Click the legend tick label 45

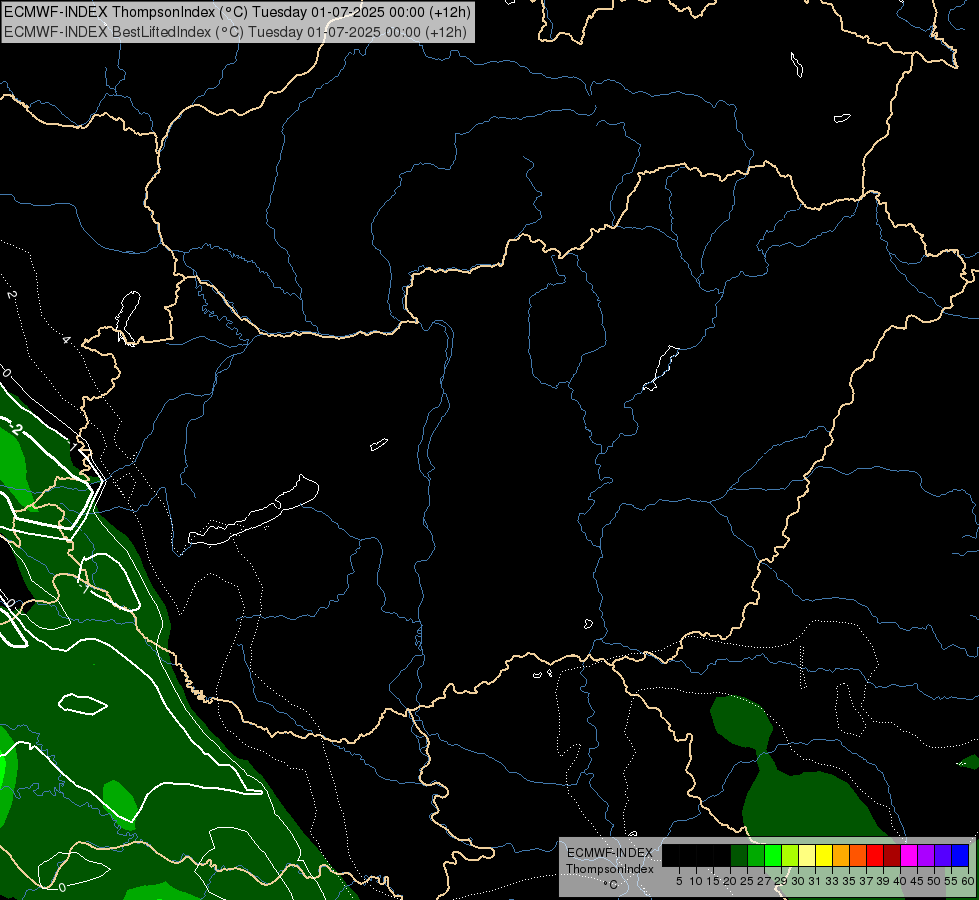click(x=917, y=881)
